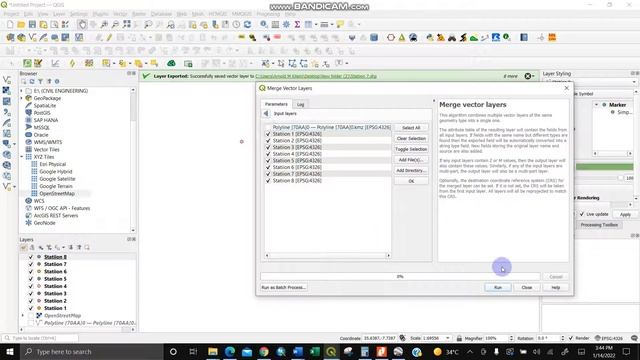Expand the Marker symbol tree node
The image size is (640, 360).
[x=596, y=105]
